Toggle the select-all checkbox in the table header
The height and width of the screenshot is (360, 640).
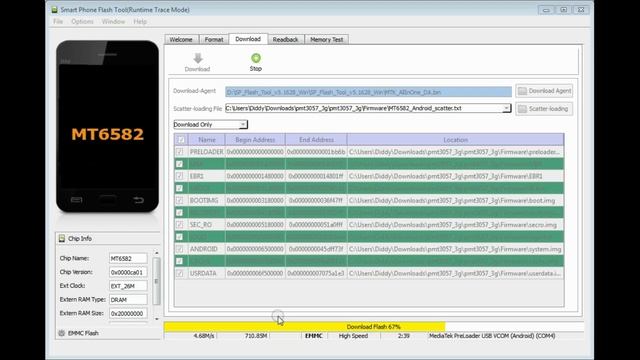coord(180,140)
